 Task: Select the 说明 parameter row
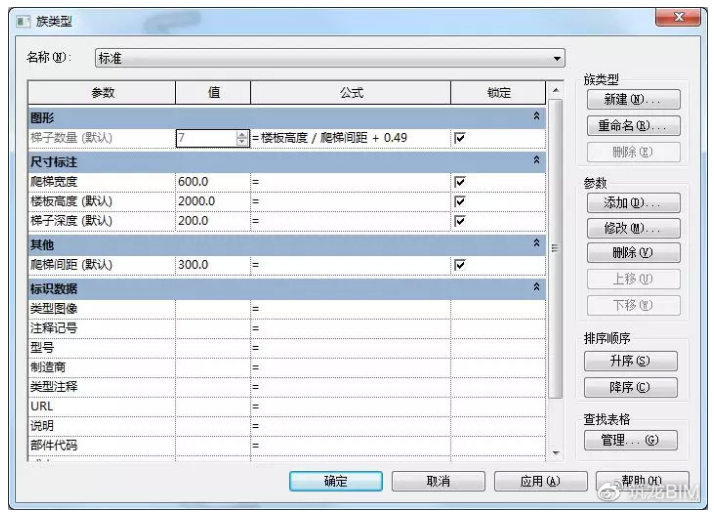[286, 426]
